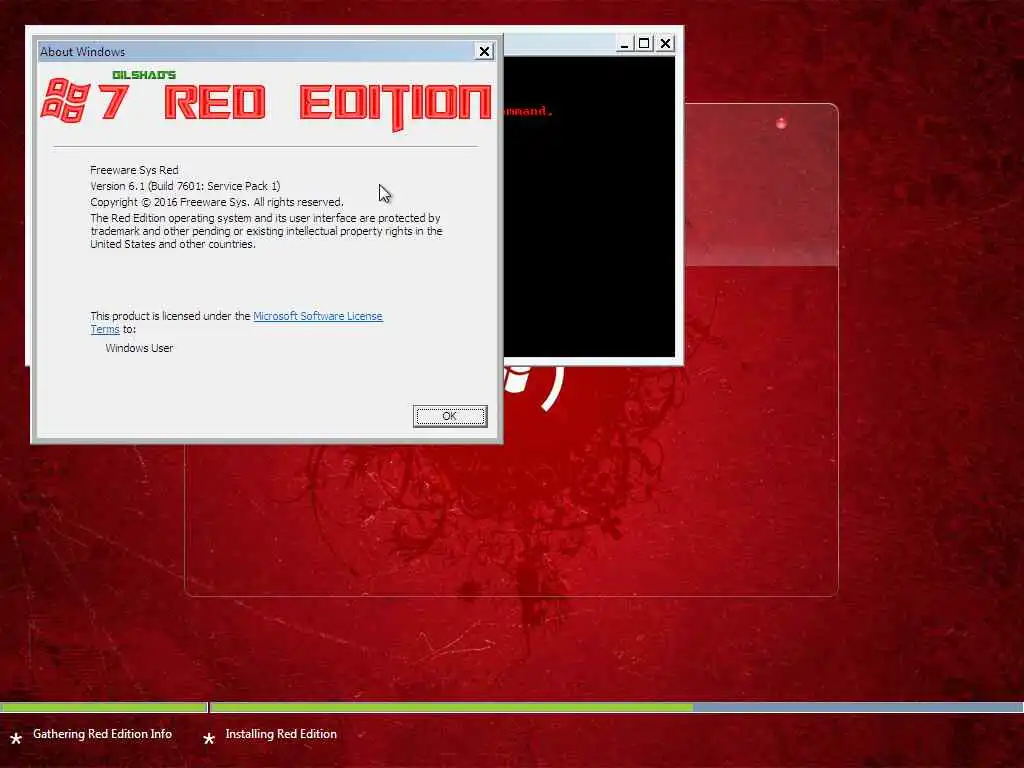This screenshot has height=768, width=1024.
Task: Click the 'Copyright © 2016 Freeware Sys' line
Action: pyautogui.click(x=217, y=202)
